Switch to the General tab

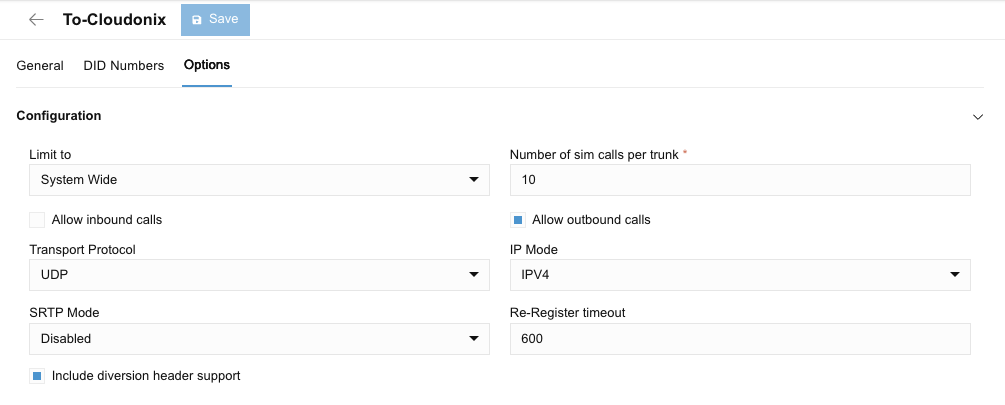pos(40,66)
